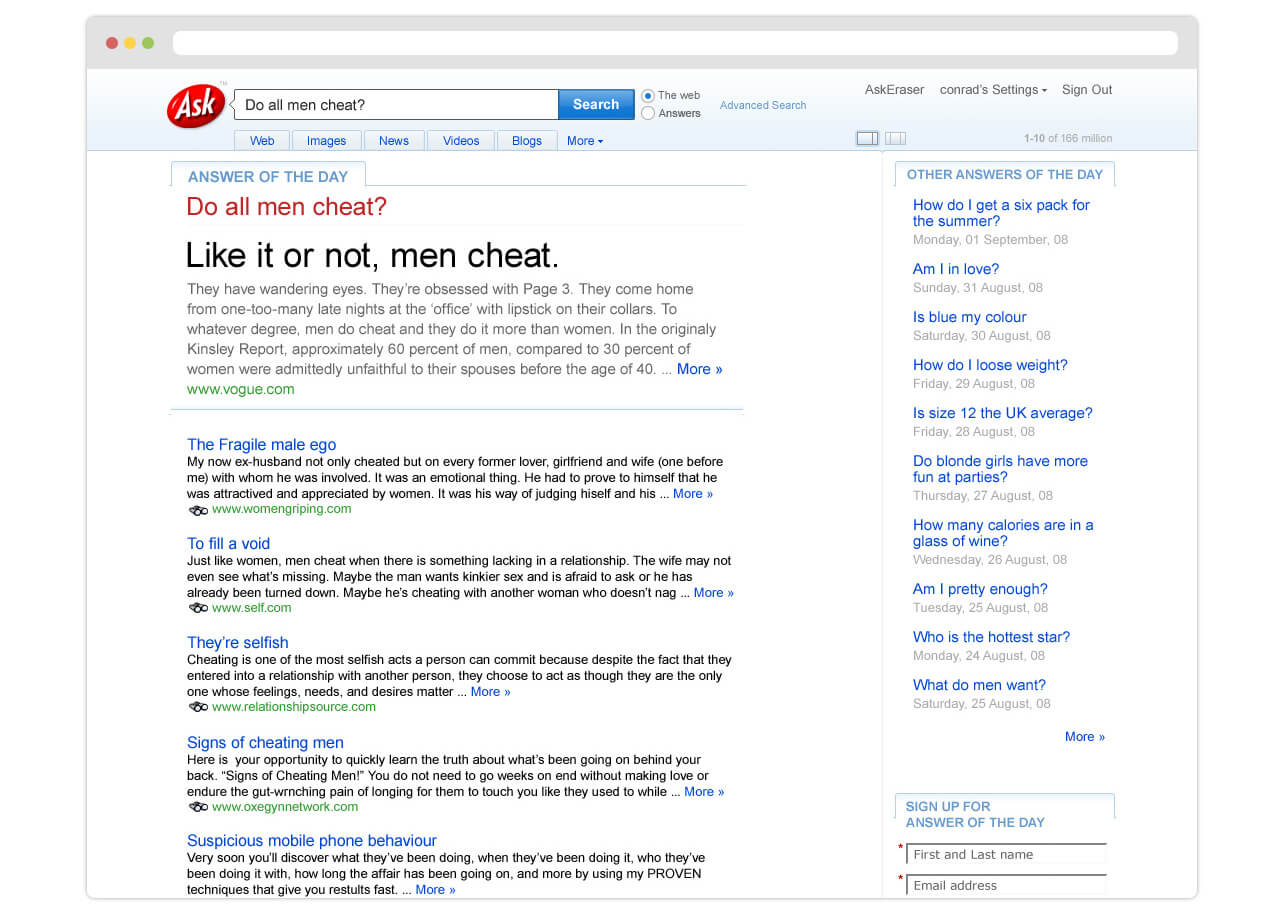Open the Blogs tab

527,141
